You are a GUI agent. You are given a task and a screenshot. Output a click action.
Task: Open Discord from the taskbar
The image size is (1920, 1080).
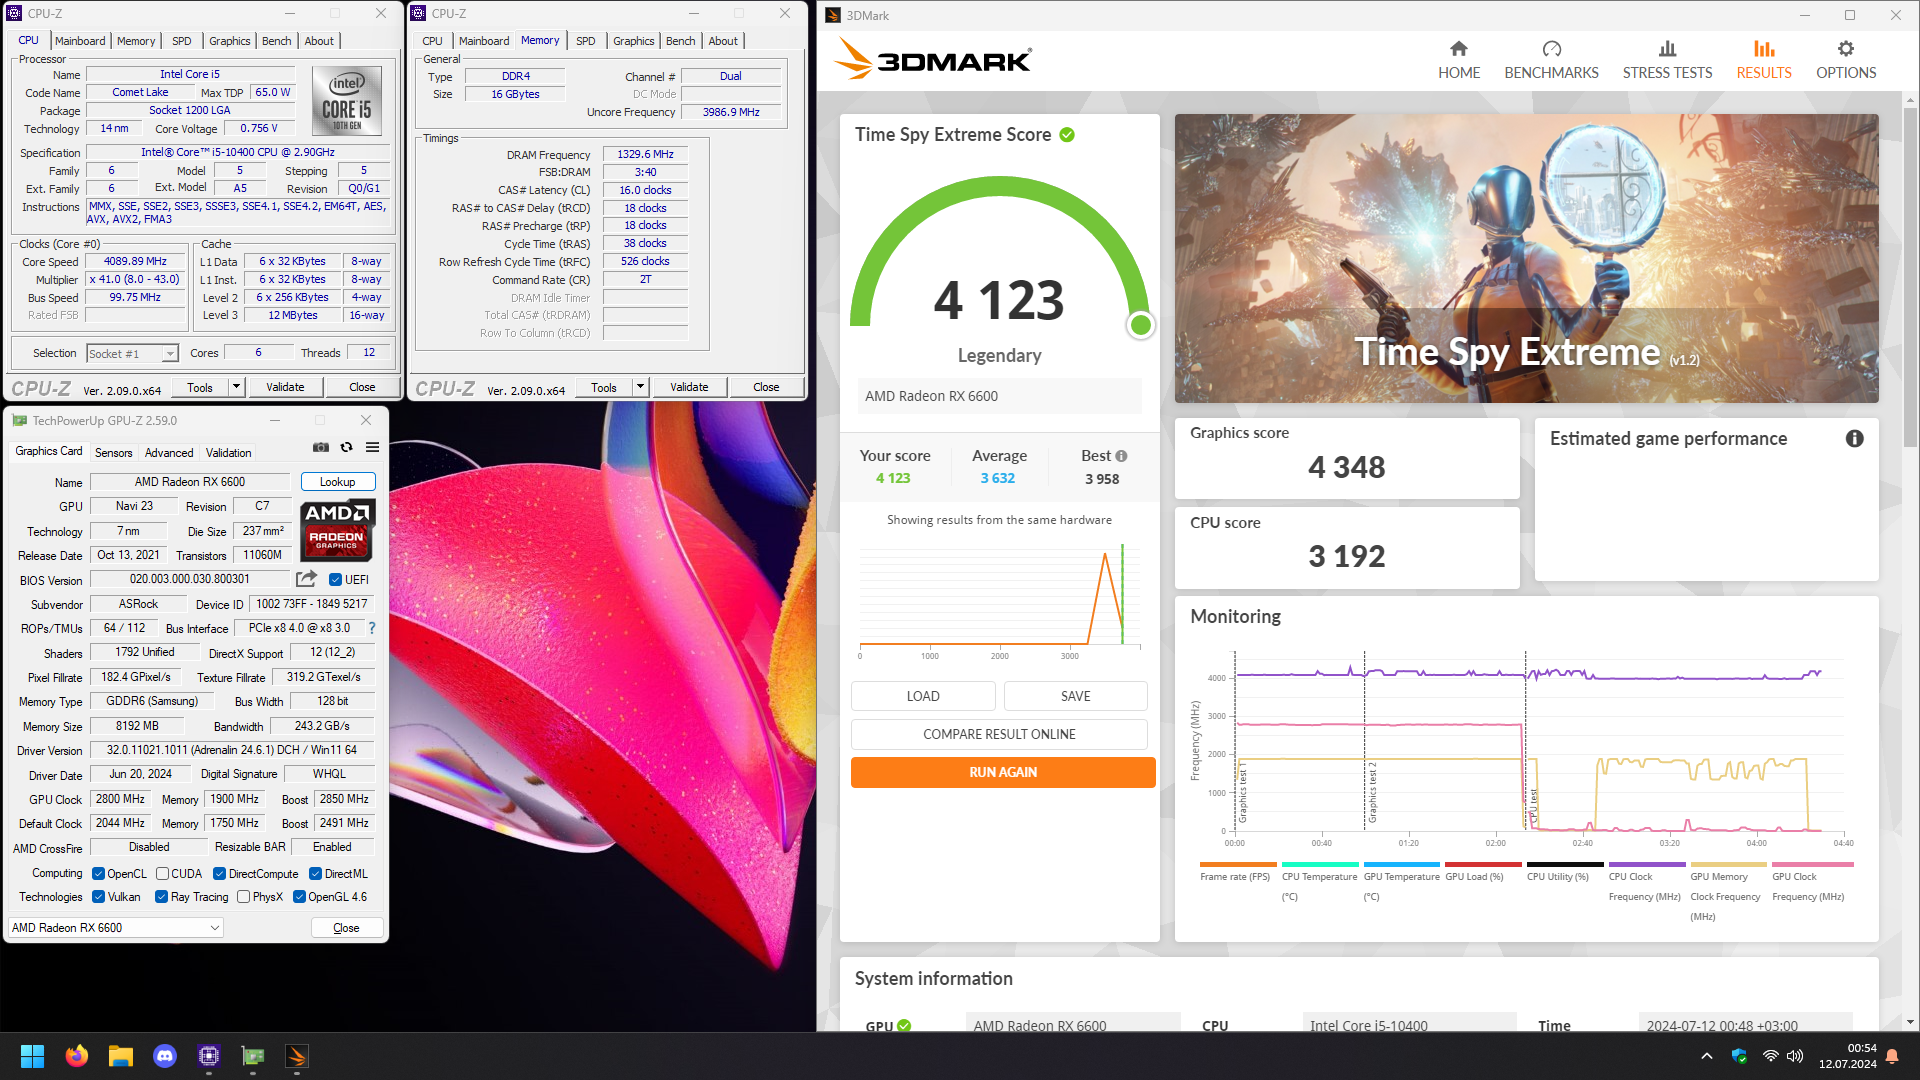165,1056
